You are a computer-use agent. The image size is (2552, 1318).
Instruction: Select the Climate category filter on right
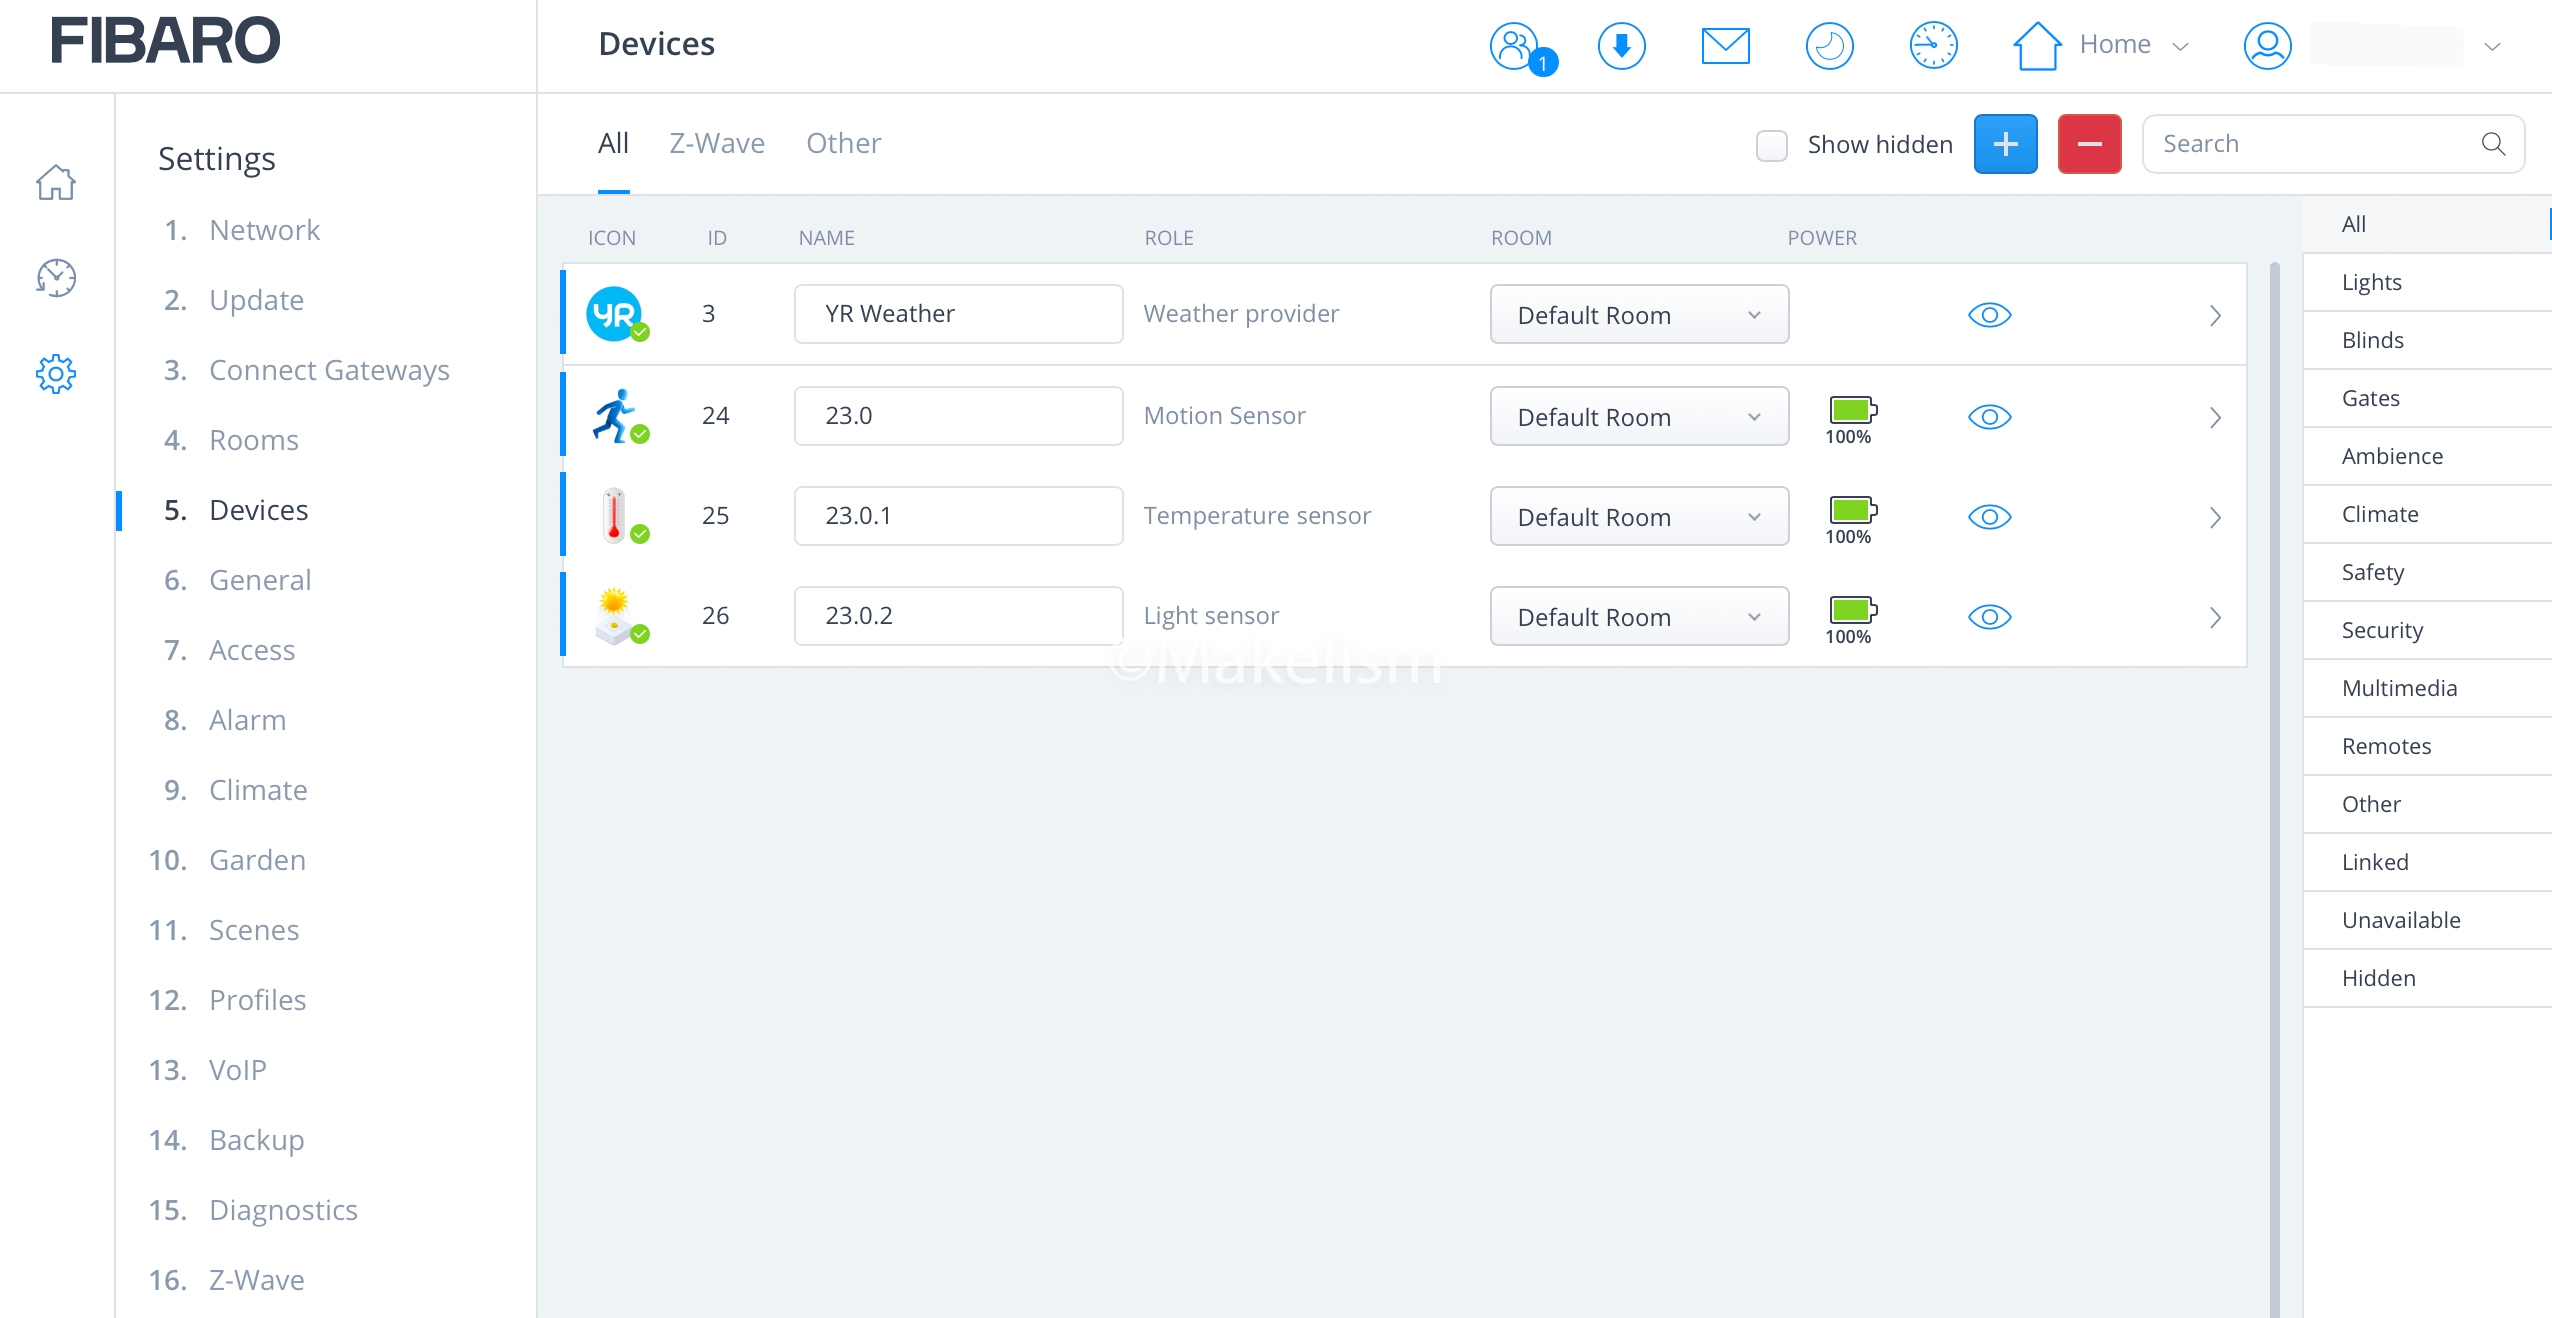click(2379, 514)
